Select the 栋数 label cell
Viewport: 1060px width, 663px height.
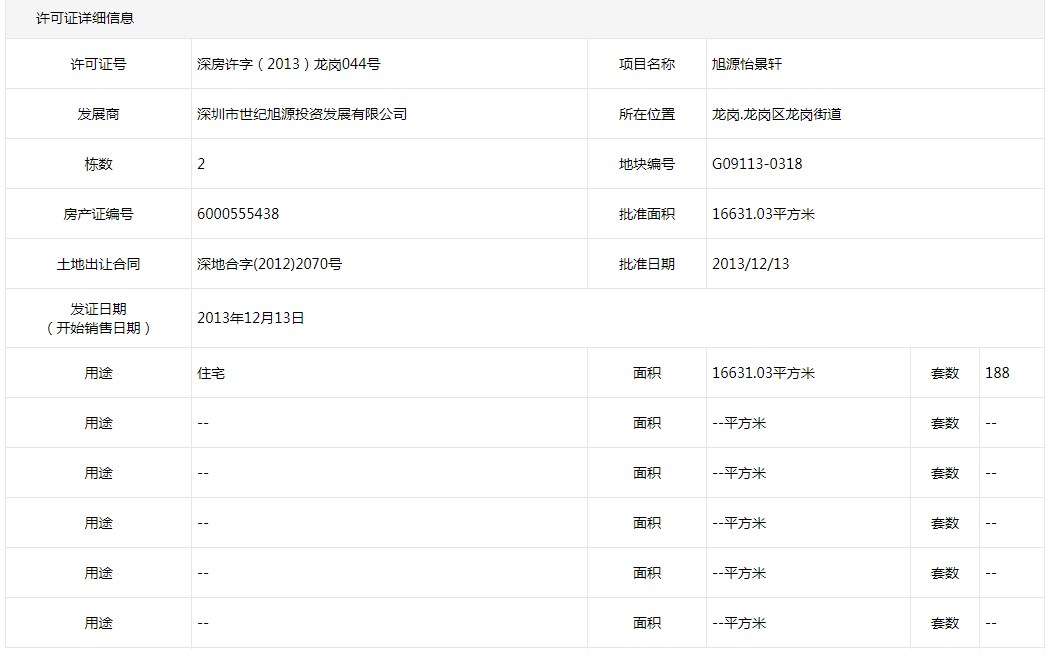pyautogui.click(x=99, y=164)
